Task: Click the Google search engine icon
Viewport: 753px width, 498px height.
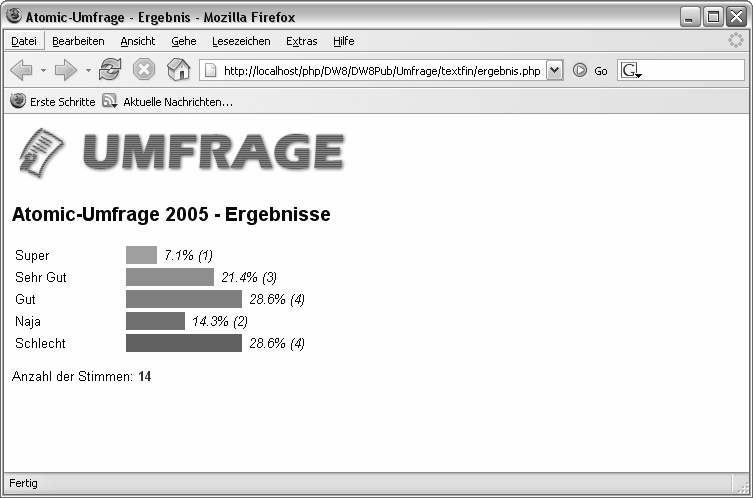Action: click(x=630, y=71)
